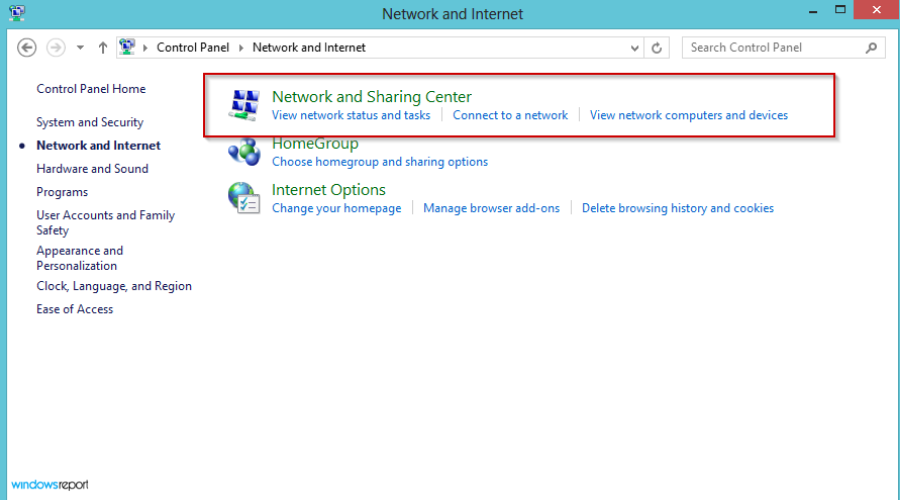Select Network and Internet in the sidebar
This screenshot has width=900, height=500.
tap(98, 145)
